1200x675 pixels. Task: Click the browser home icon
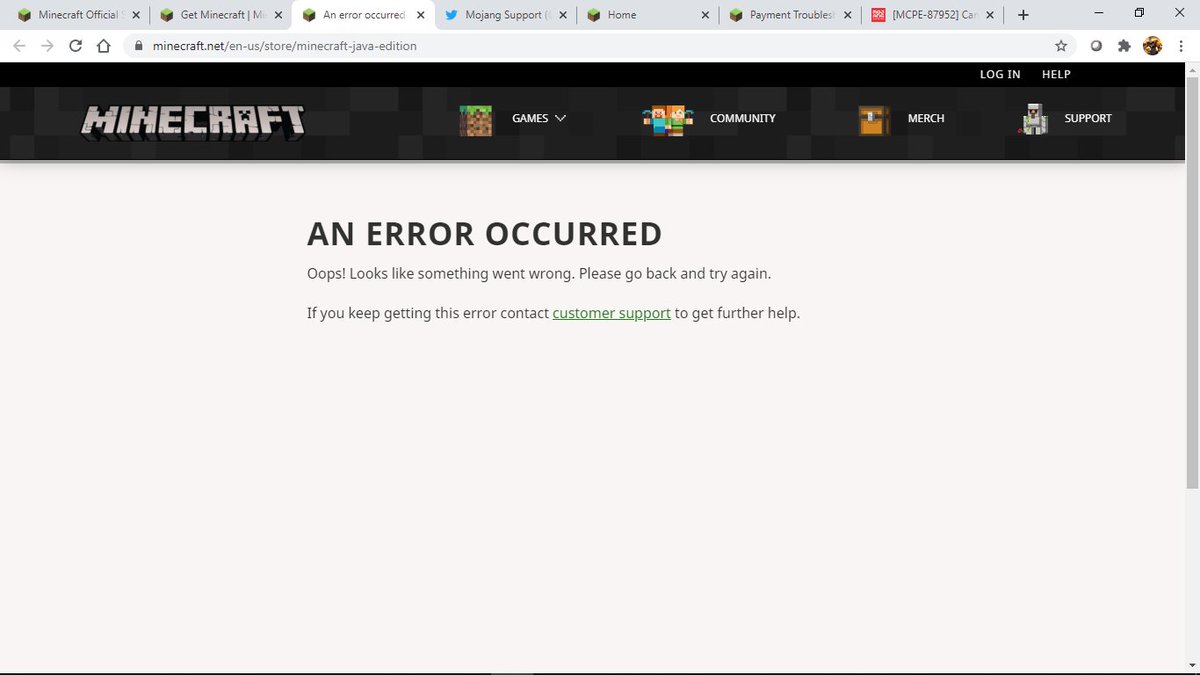pos(103,46)
